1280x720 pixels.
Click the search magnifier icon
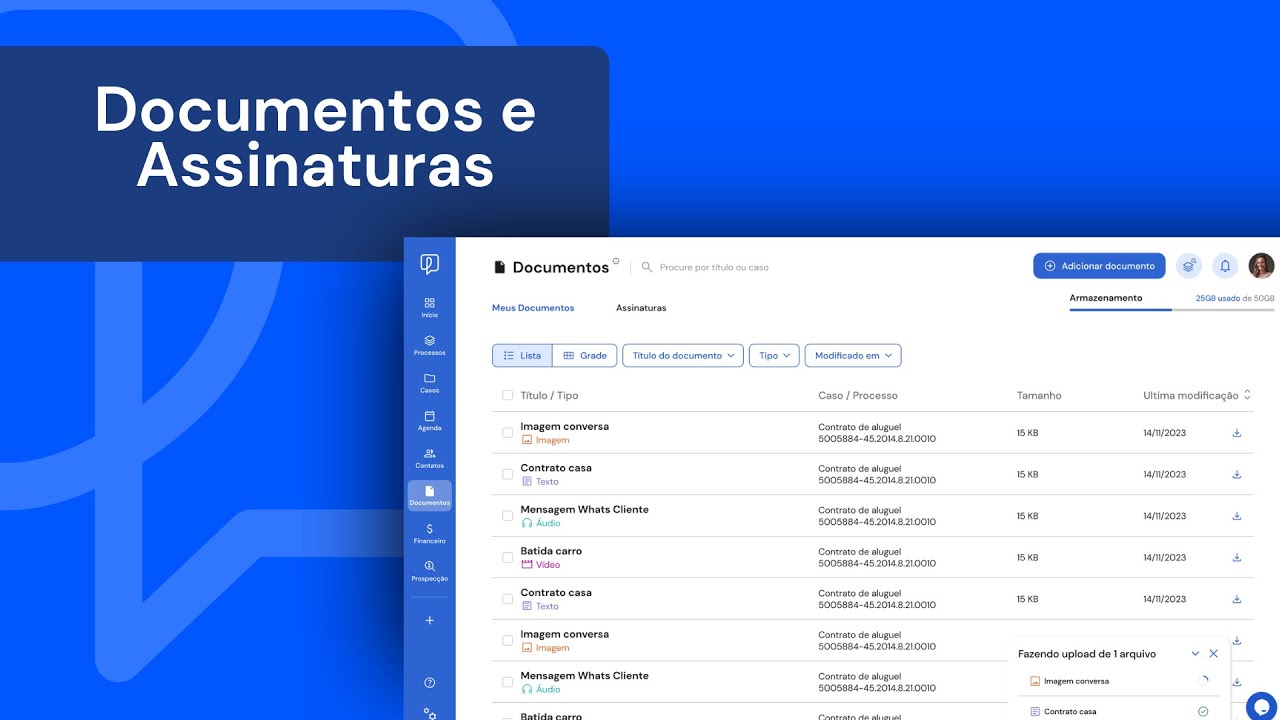[x=647, y=267]
